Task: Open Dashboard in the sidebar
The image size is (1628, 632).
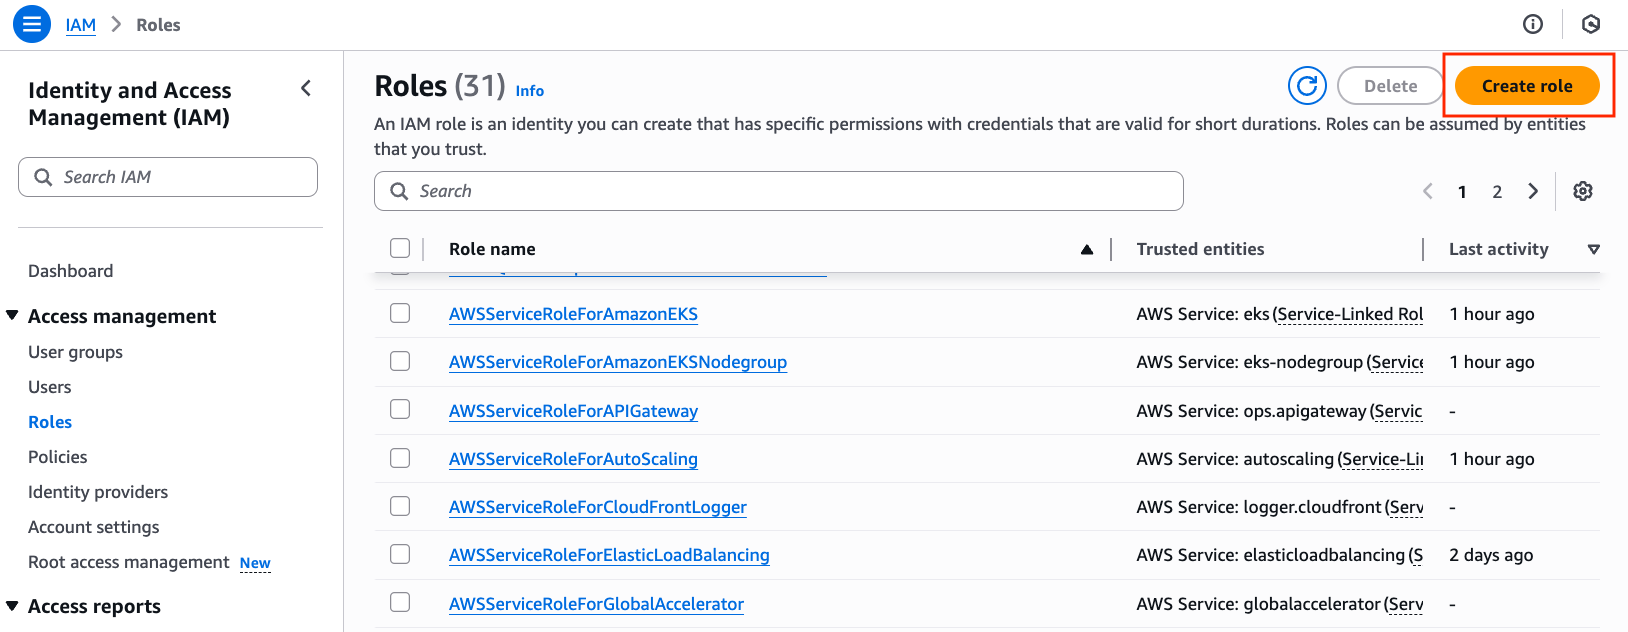Action: [70, 271]
